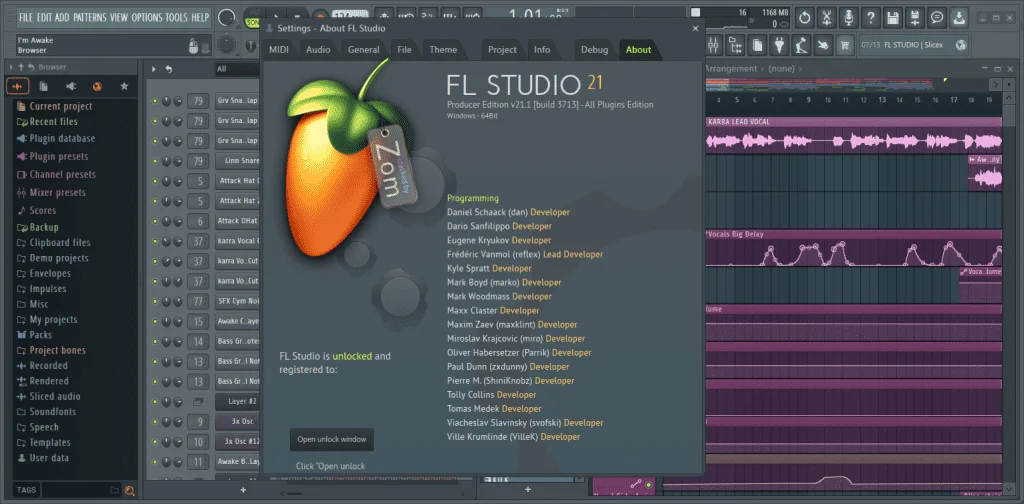Click the render export disk icon
Viewport: 1024px width, 504px height.
916,18
